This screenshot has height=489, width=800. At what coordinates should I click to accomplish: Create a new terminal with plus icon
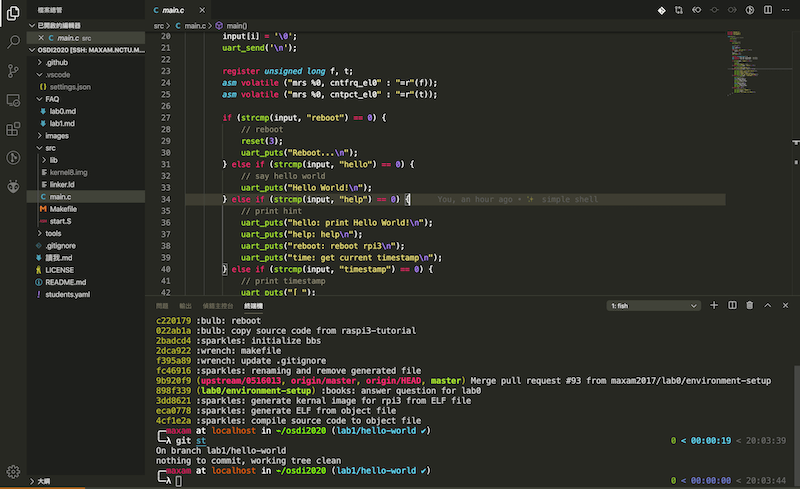[x=714, y=305]
